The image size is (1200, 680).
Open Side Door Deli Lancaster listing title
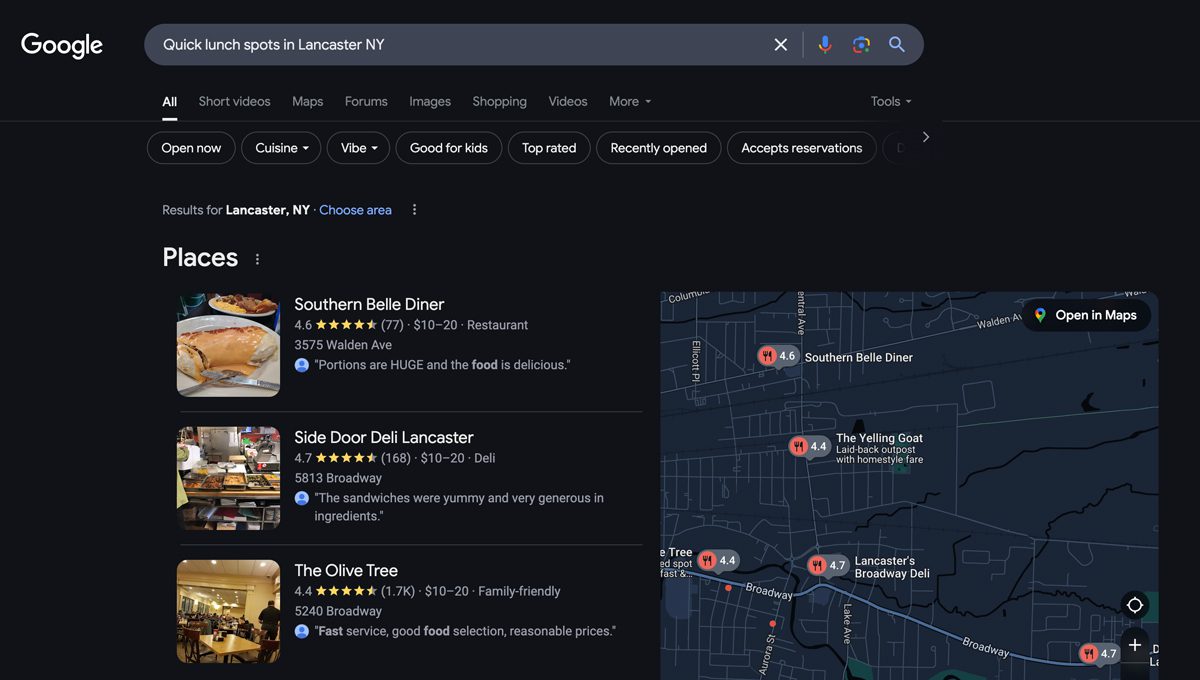[384, 437]
